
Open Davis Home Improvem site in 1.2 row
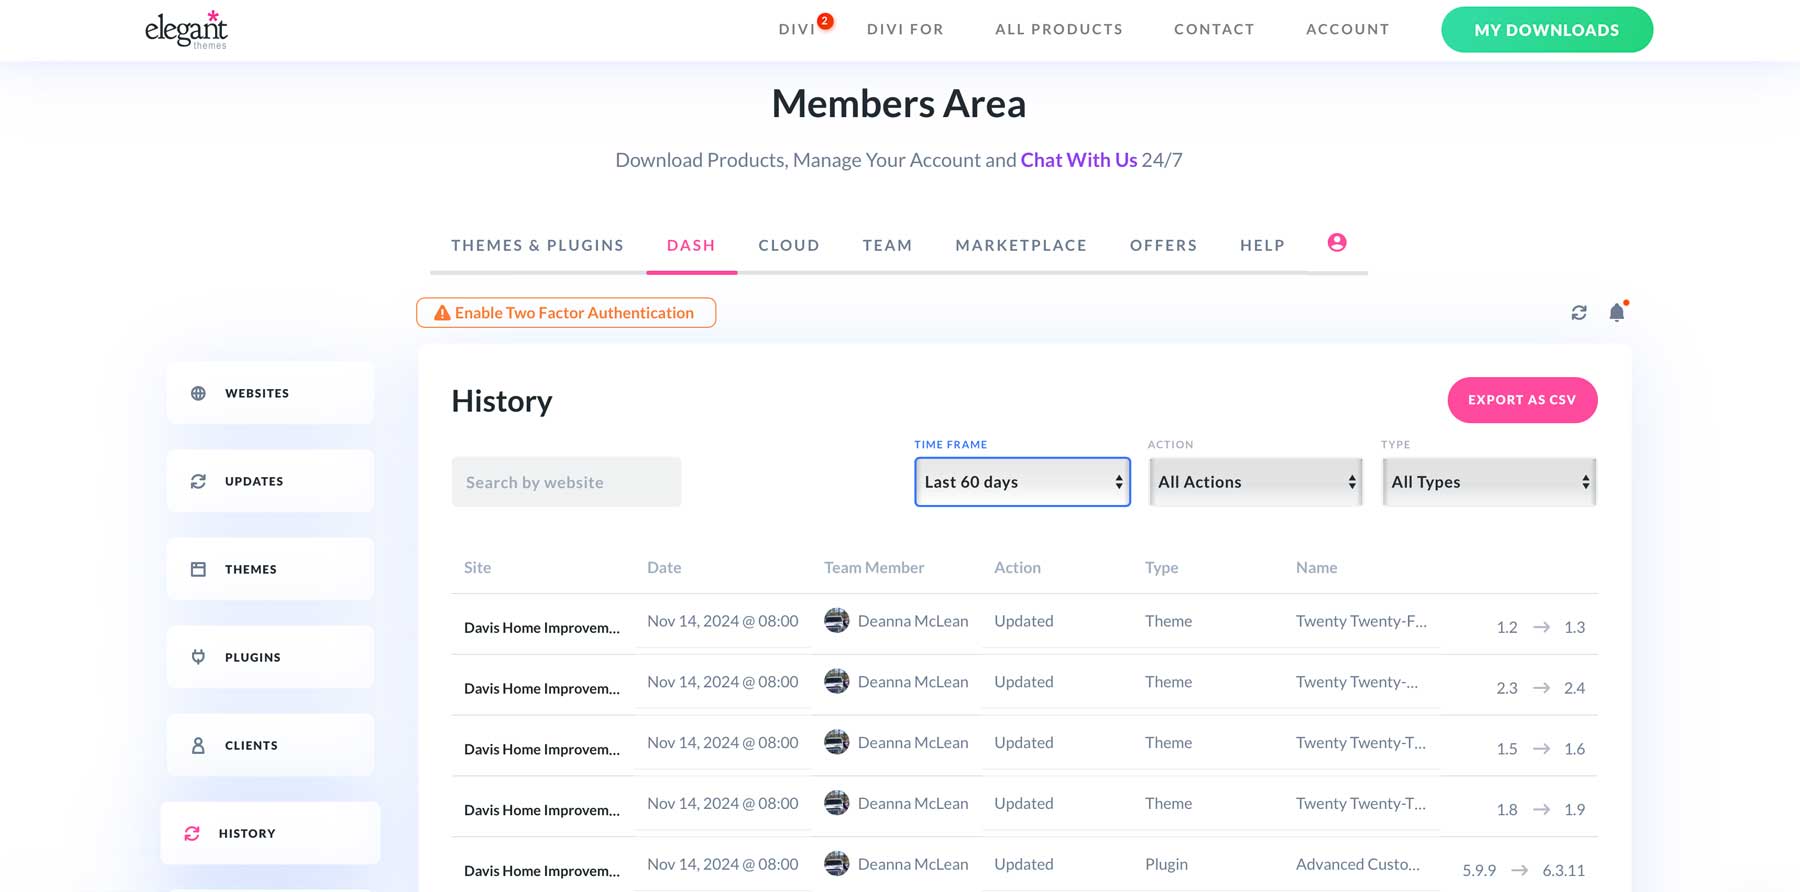pos(541,628)
